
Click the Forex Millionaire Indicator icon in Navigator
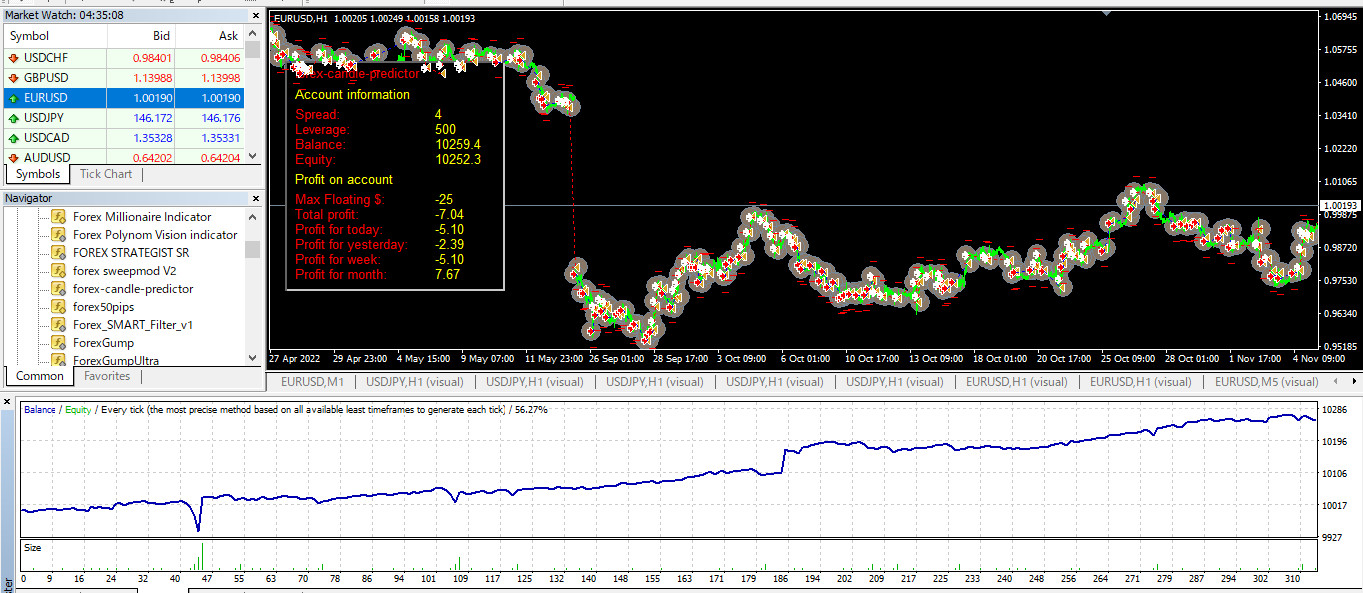click(x=58, y=217)
